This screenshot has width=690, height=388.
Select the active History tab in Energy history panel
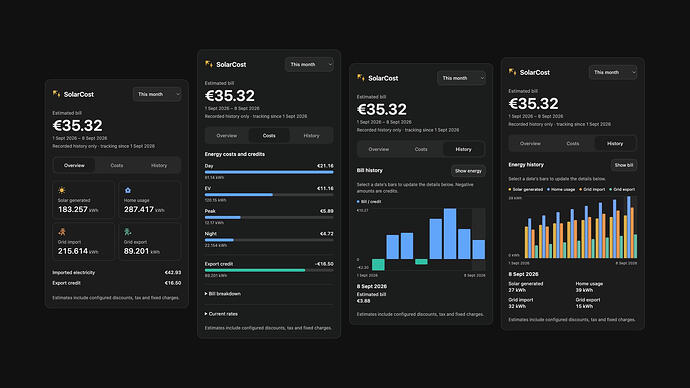[615, 143]
